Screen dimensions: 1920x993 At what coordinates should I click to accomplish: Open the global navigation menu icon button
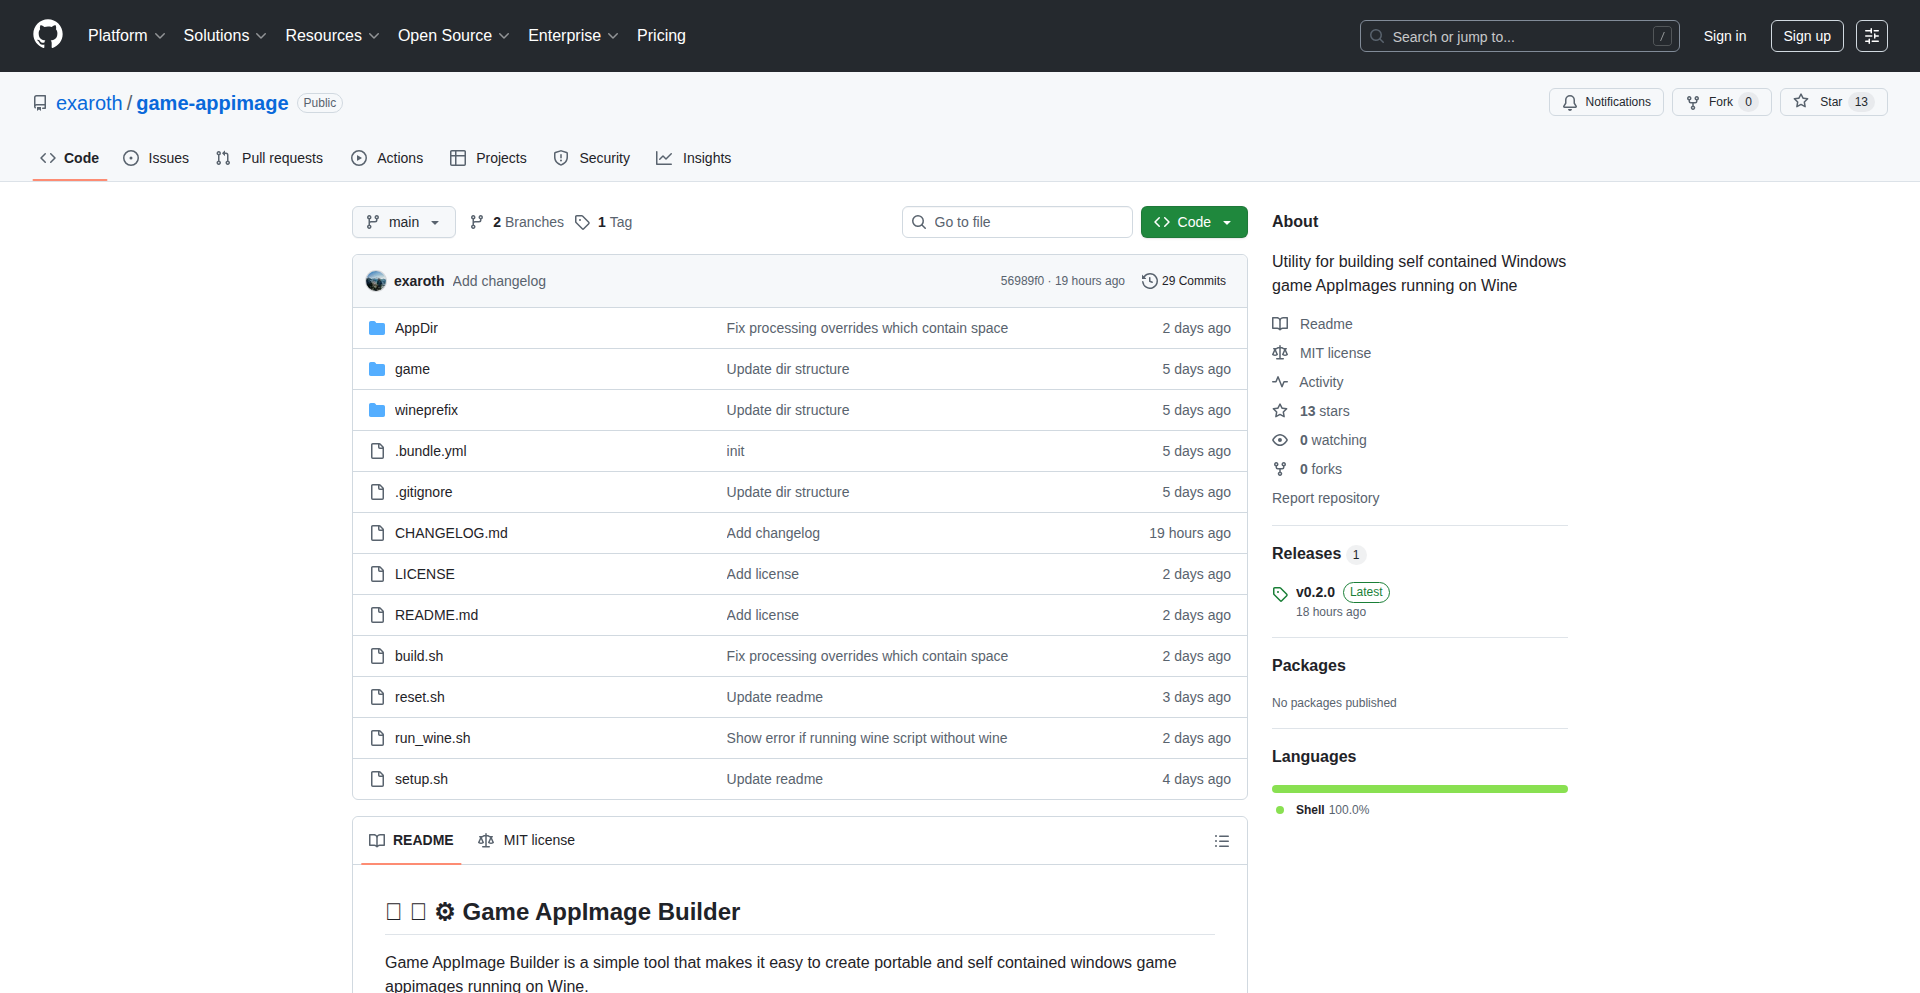(1872, 36)
